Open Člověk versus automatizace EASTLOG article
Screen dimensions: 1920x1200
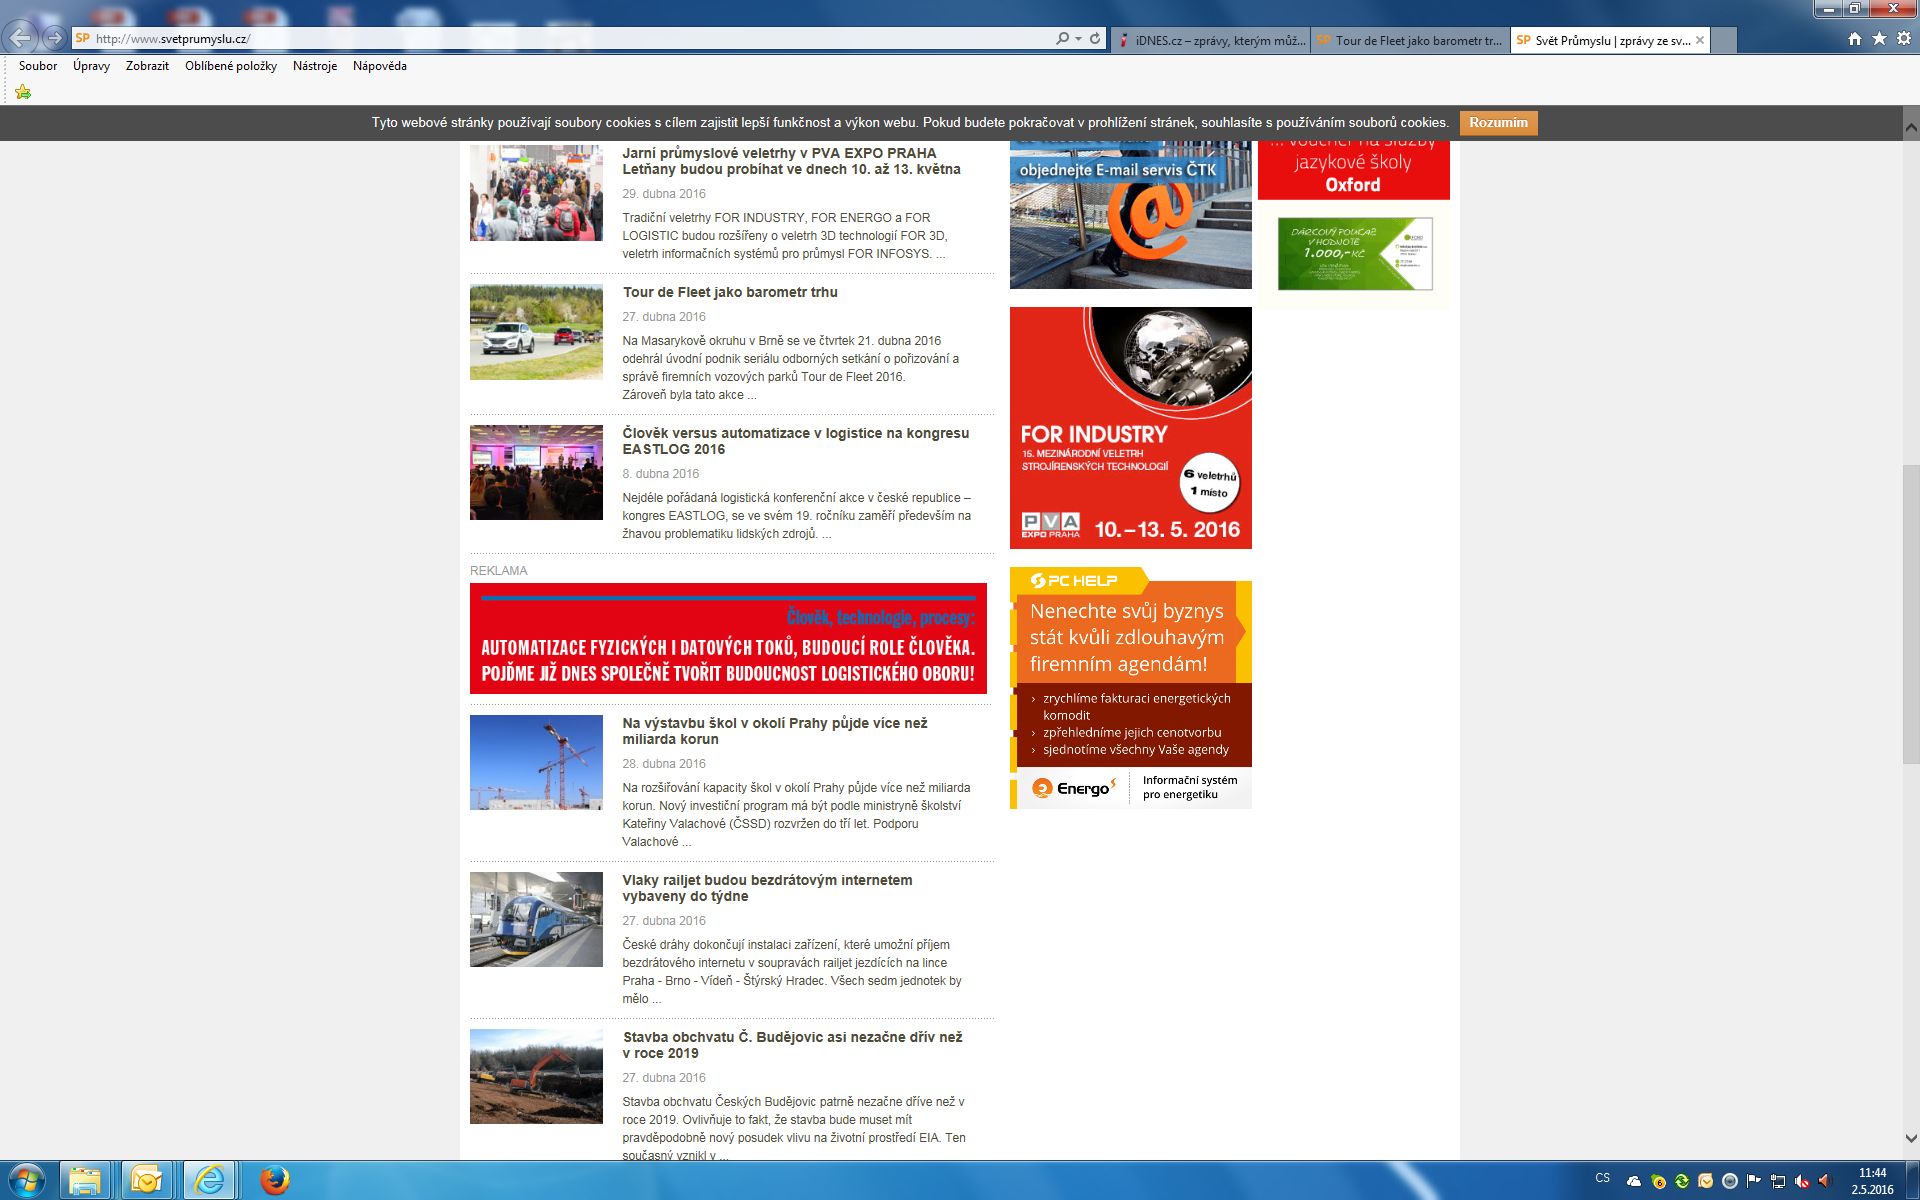click(795, 441)
